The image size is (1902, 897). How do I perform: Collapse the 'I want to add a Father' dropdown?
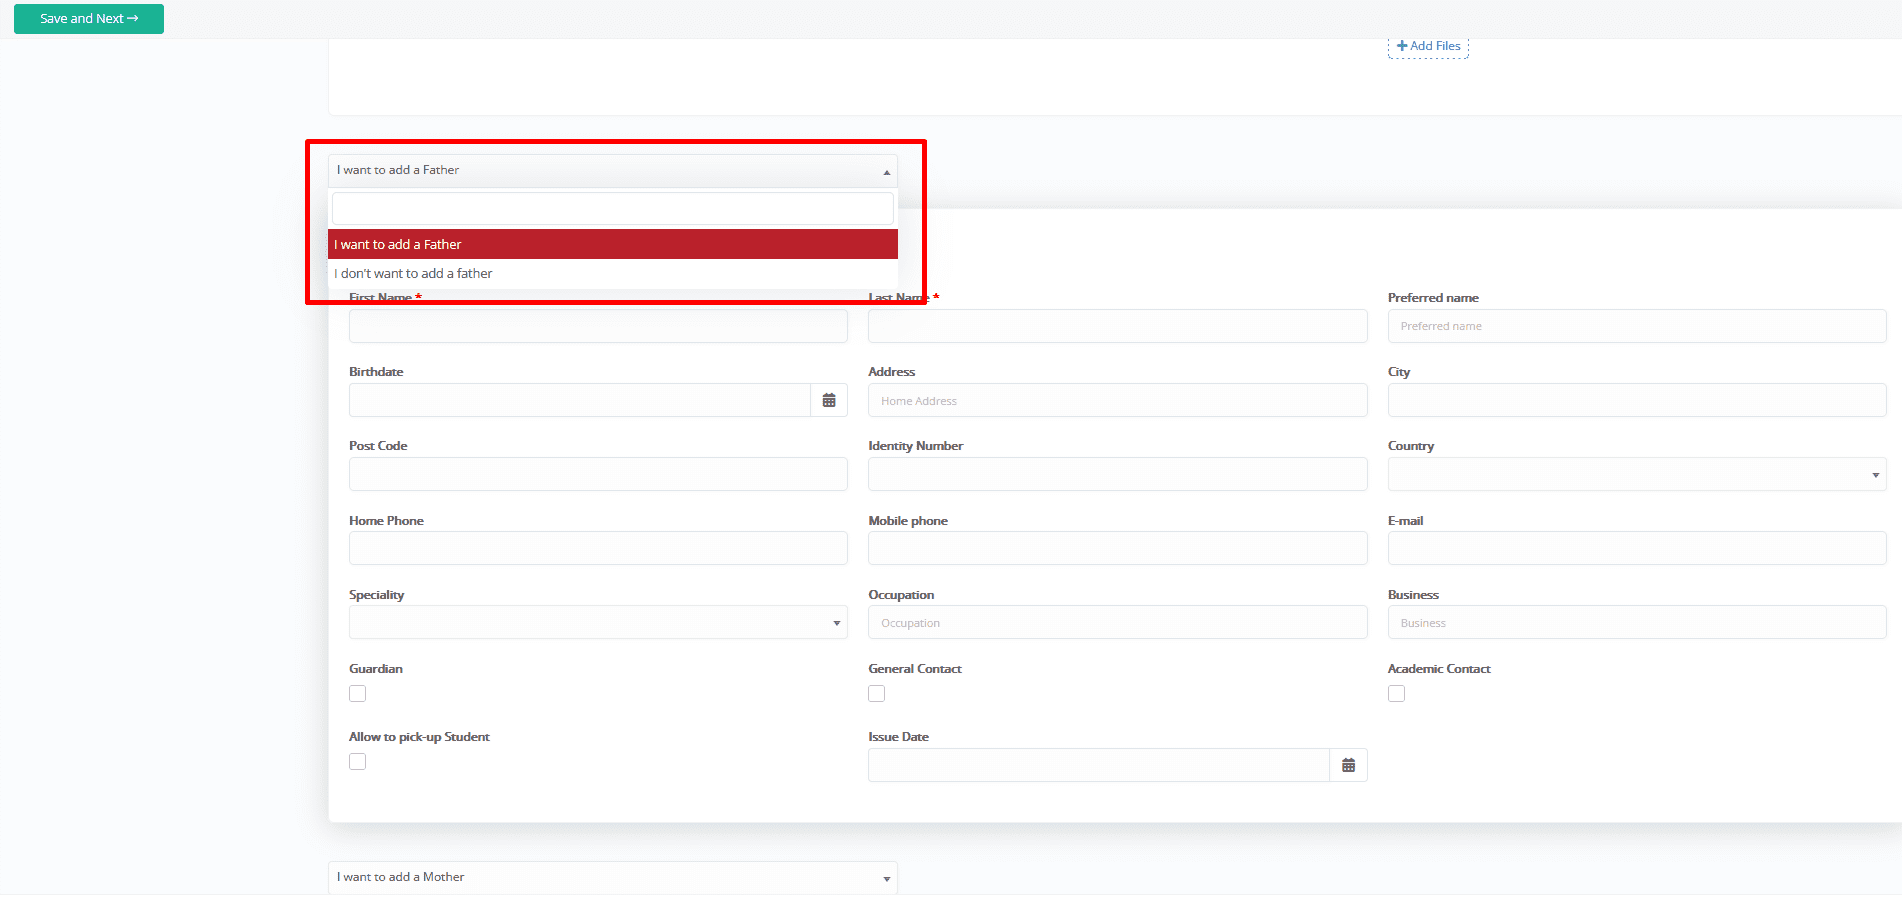(x=613, y=171)
